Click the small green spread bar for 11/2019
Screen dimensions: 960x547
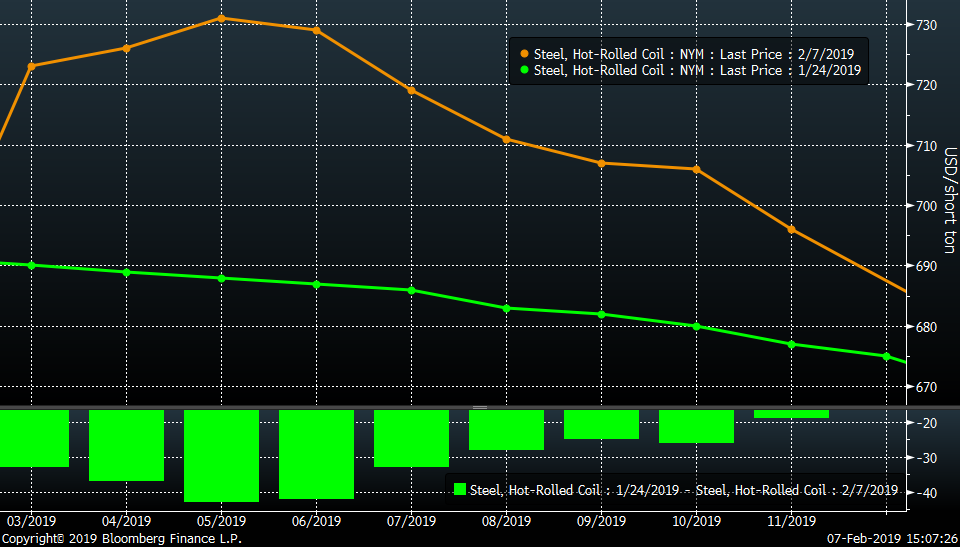tap(791, 414)
